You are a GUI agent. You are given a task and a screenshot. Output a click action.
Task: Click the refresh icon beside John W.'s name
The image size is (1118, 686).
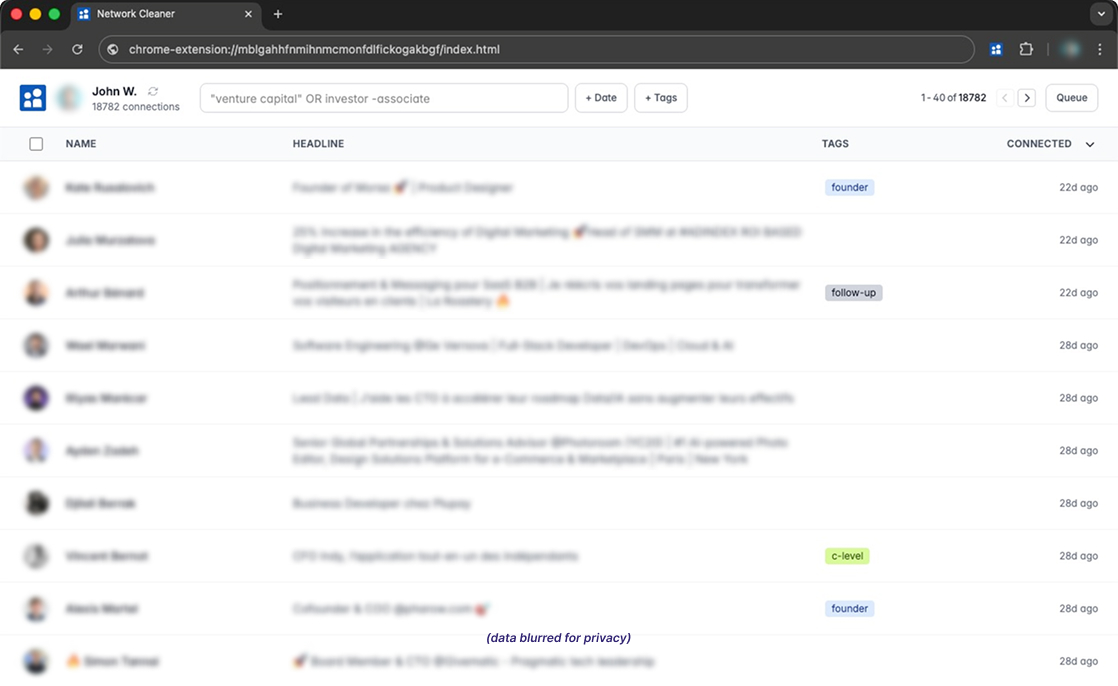click(152, 90)
